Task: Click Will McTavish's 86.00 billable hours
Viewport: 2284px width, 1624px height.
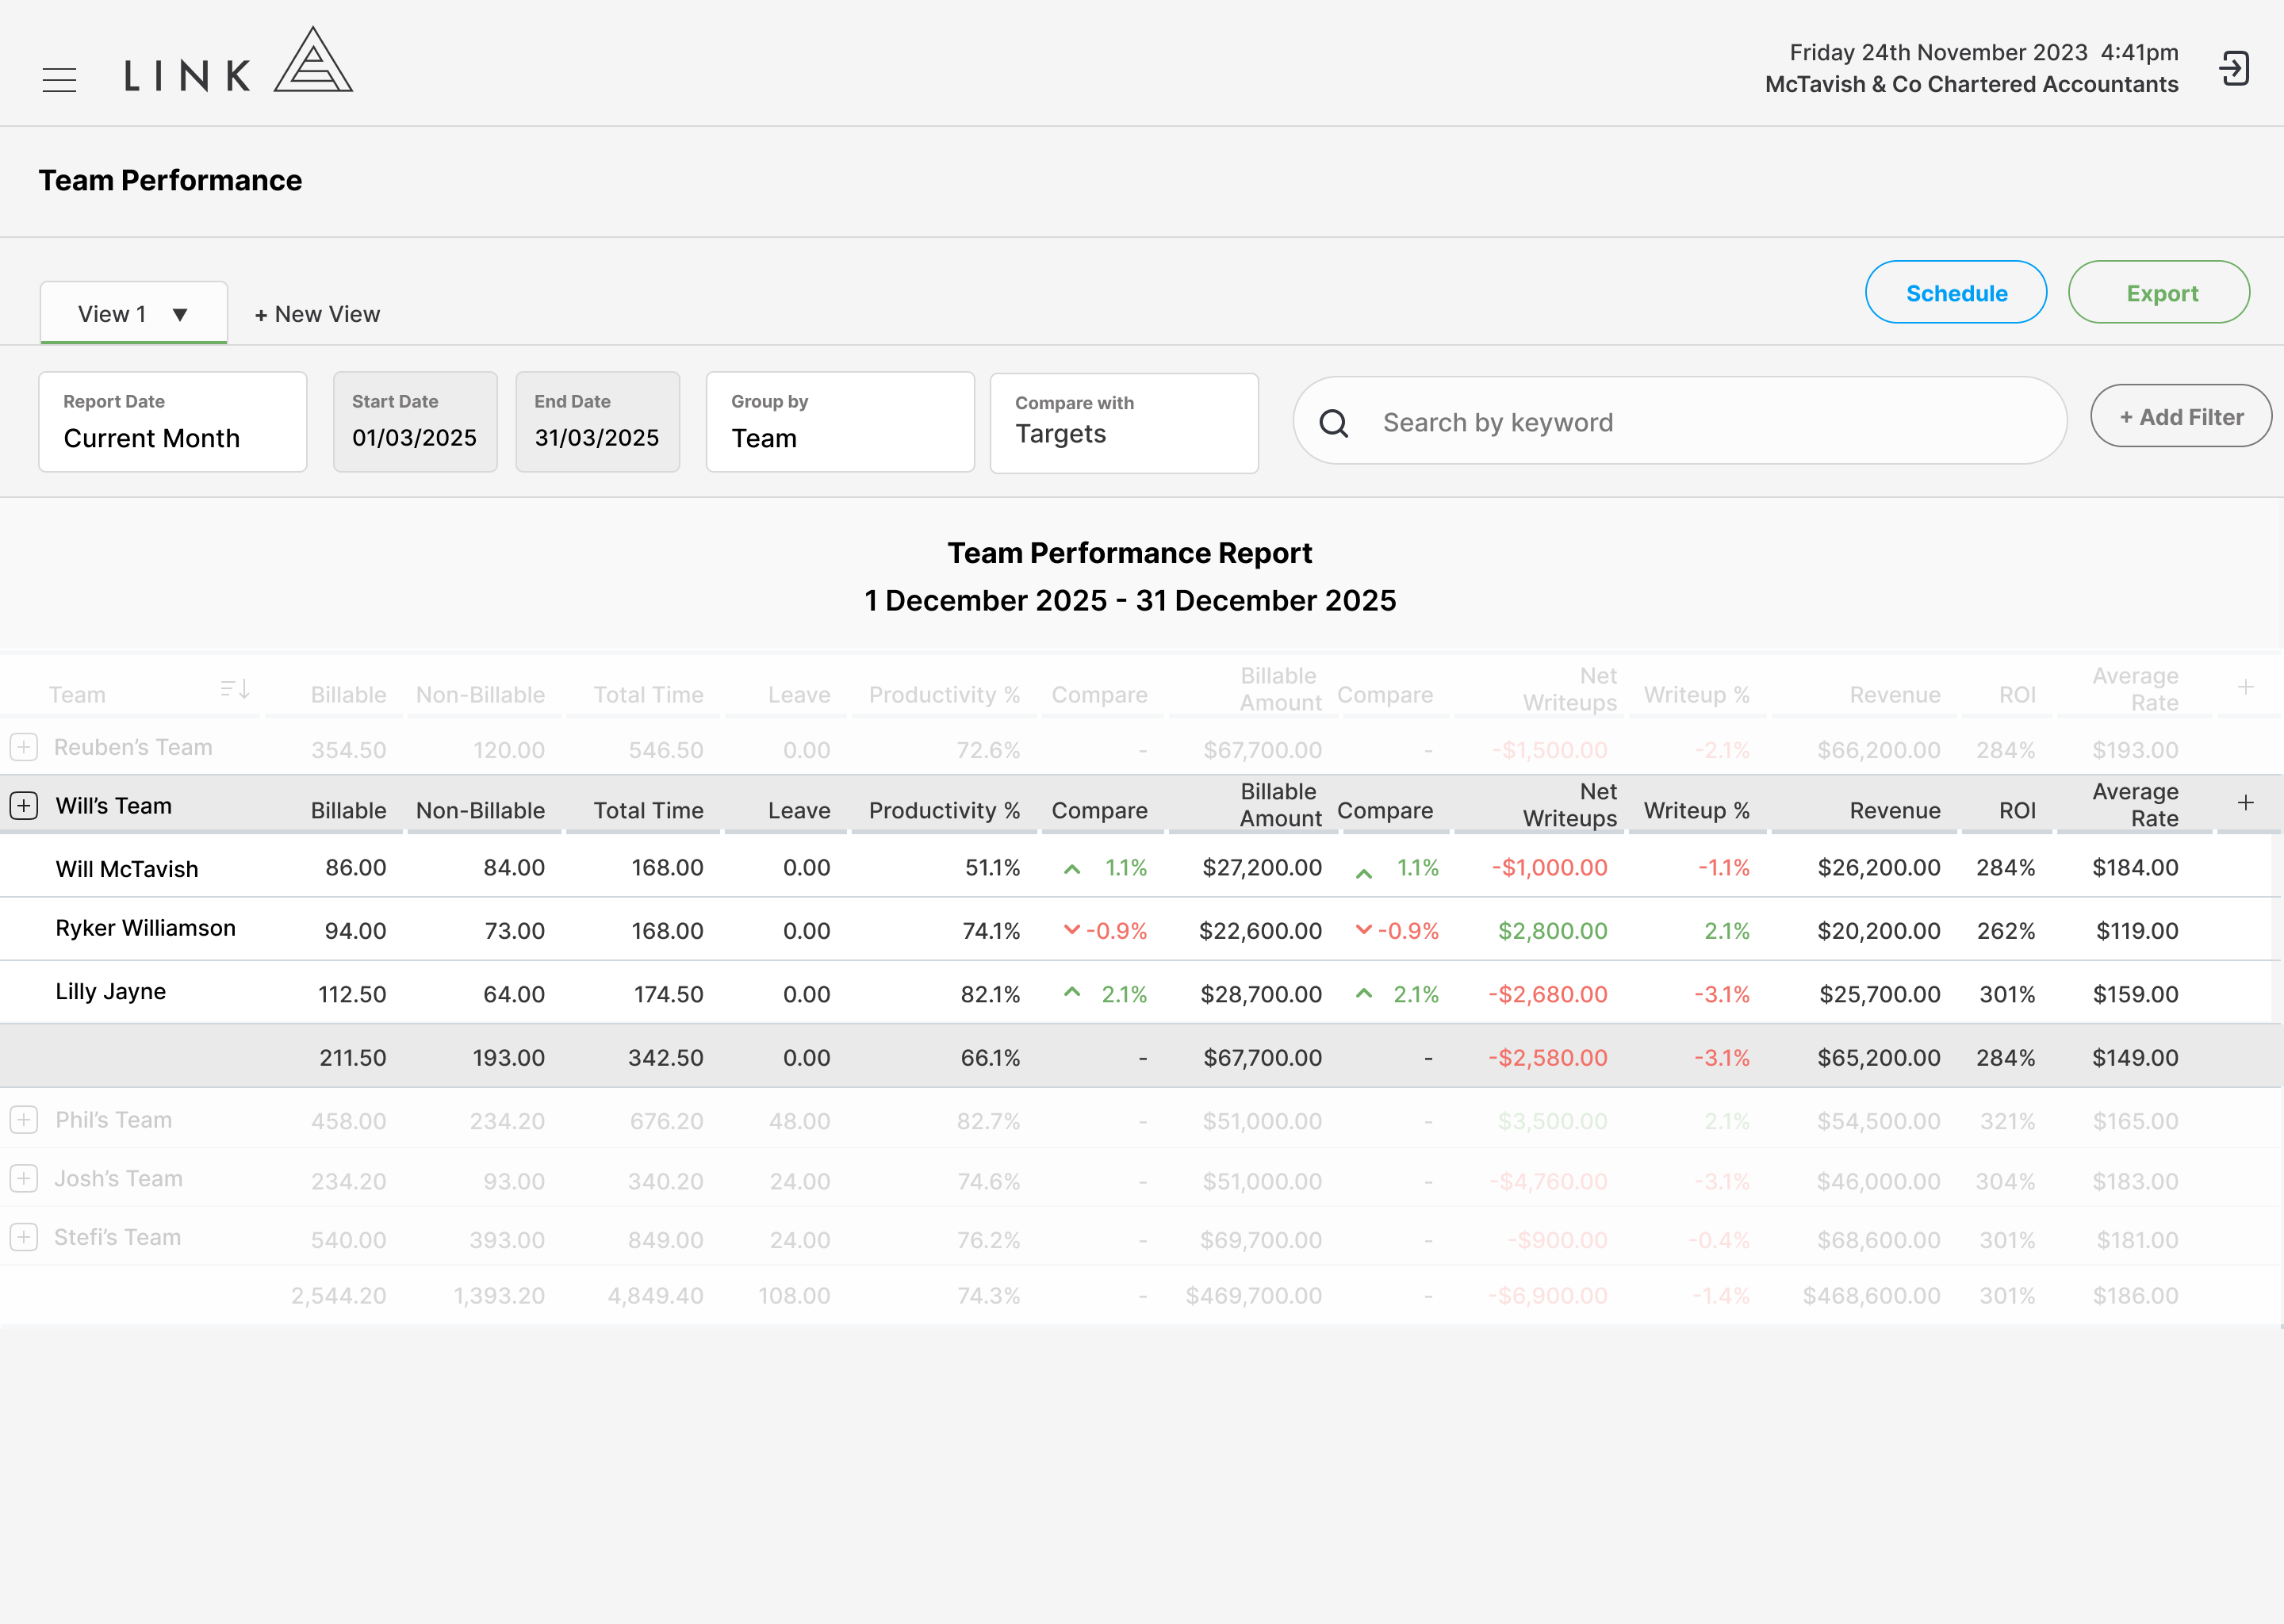Action: tap(355, 868)
